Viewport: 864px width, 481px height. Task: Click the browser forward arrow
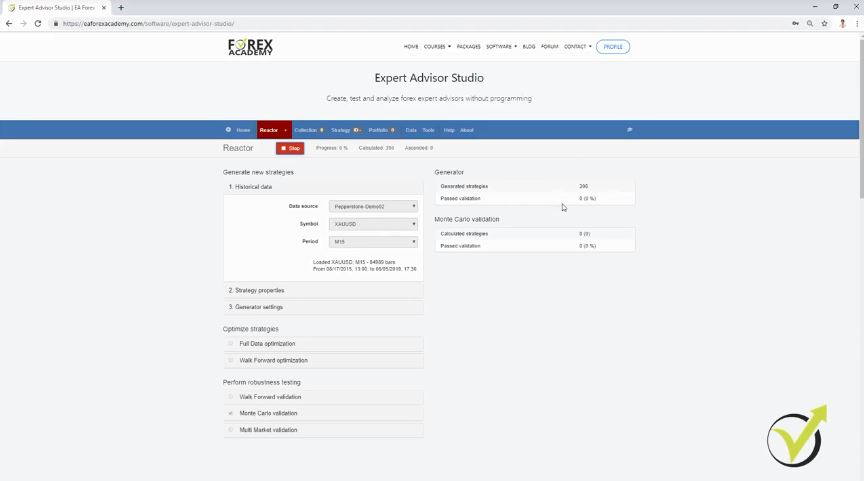(23, 24)
